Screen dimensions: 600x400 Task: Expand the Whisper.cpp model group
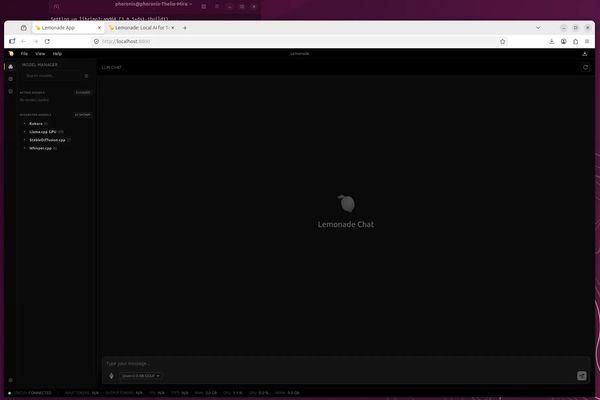[40, 148]
